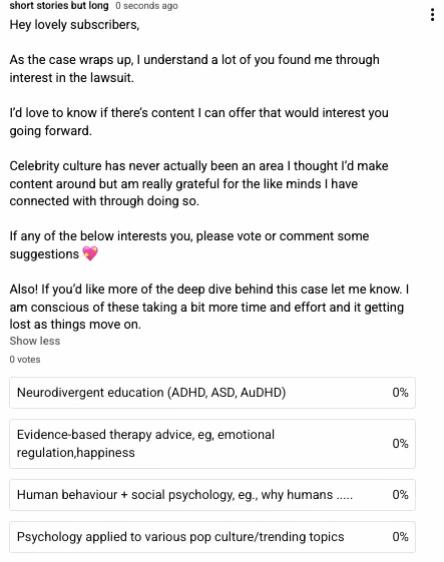Select the Human behaviour + social psychology option

coord(212,495)
